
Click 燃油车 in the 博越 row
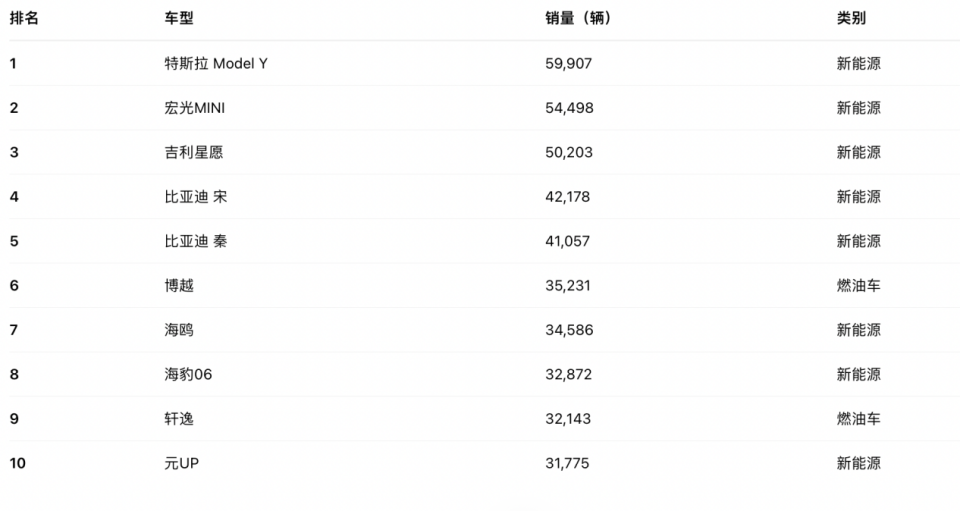[858, 286]
